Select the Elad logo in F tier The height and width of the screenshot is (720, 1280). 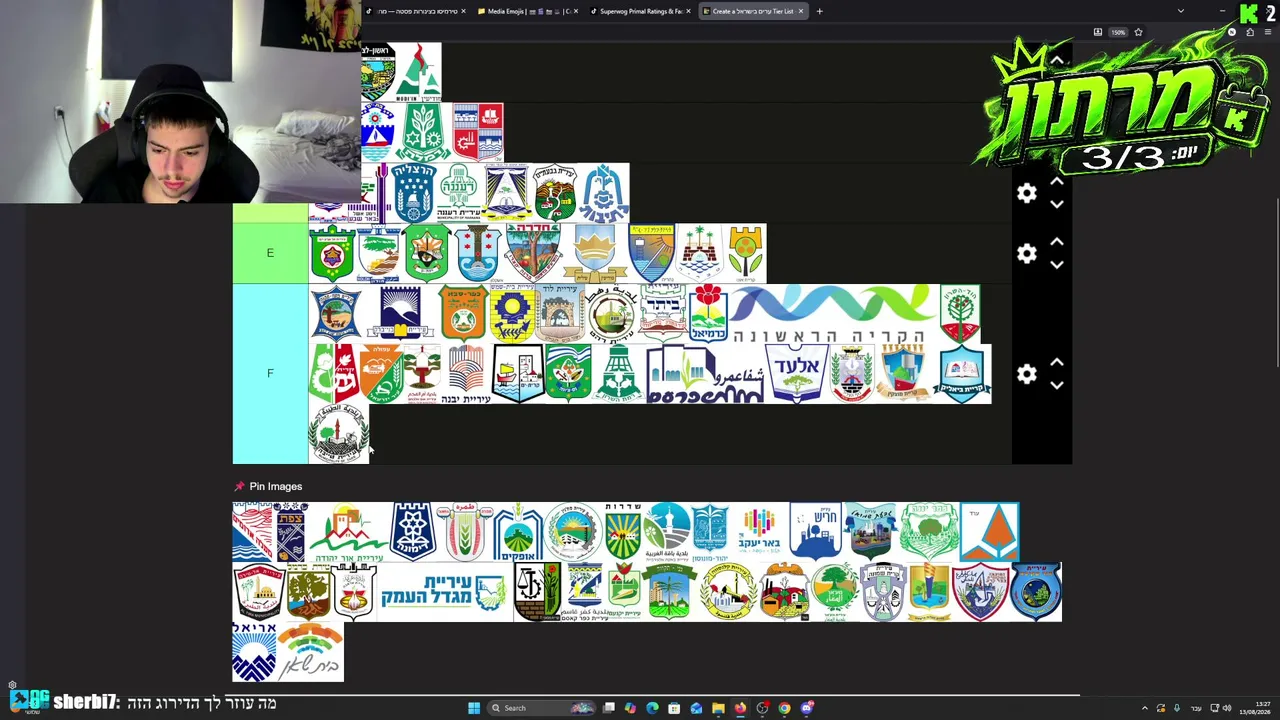(x=797, y=373)
